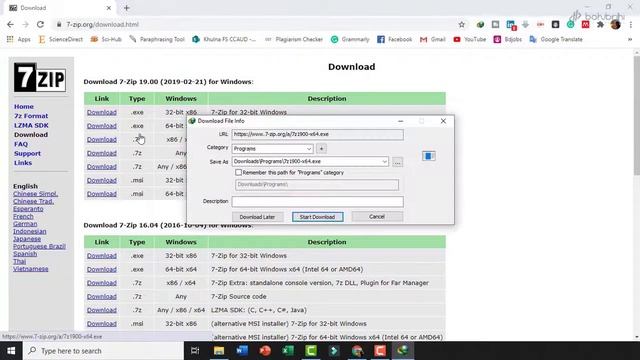Download 19.00 32-bit .exe link

(102, 112)
